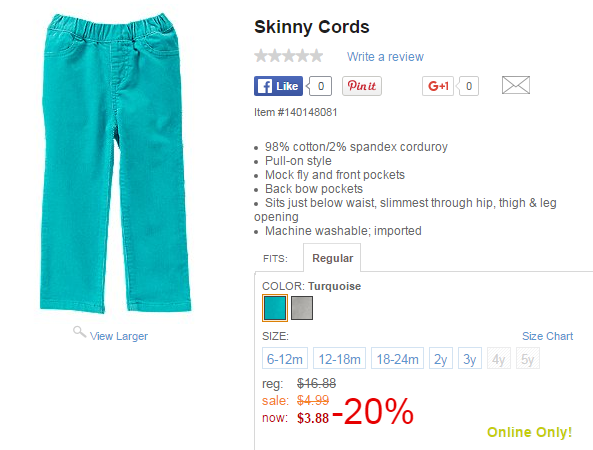Image resolution: width=593 pixels, height=450 pixels.
Task: Select size 12-18m
Action: click(339, 358)
